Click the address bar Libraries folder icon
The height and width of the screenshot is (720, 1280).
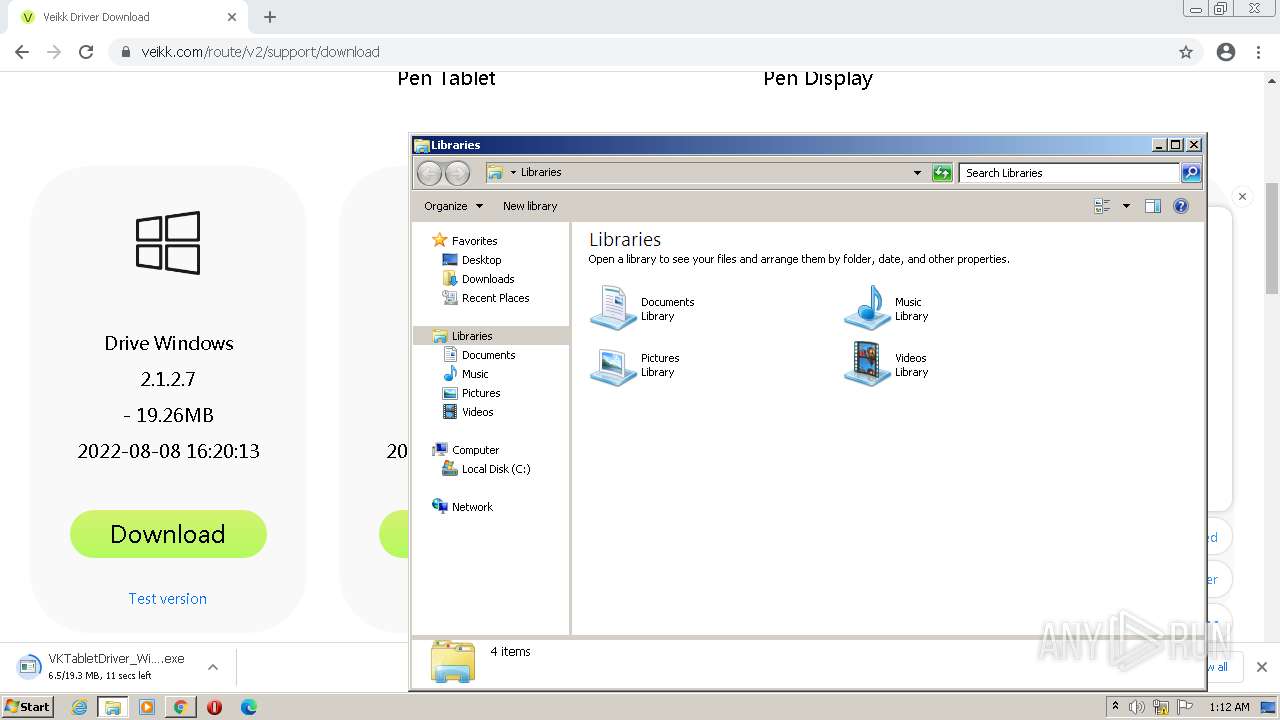[495, 172]
